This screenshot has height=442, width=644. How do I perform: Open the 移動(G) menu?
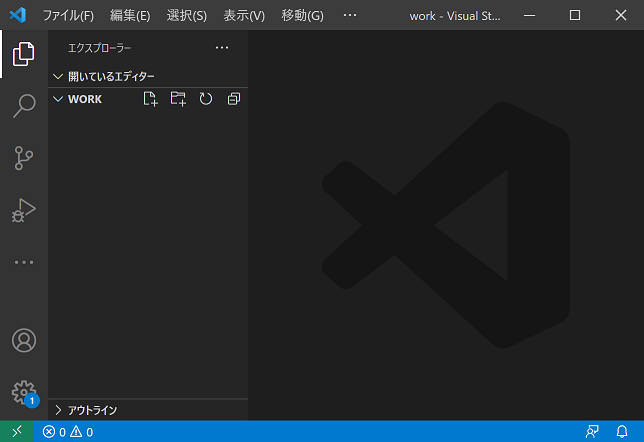(303, 16)
